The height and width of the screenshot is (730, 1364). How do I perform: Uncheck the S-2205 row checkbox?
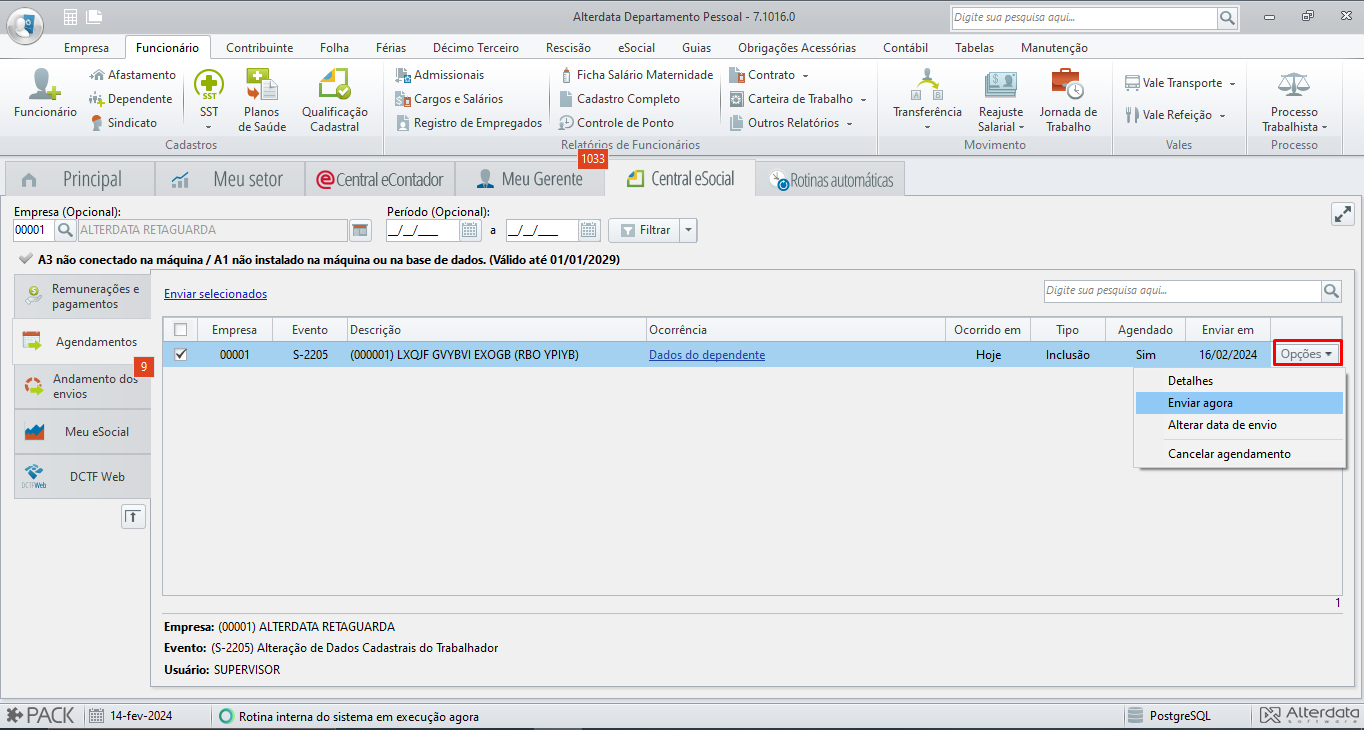coord(180,354)
